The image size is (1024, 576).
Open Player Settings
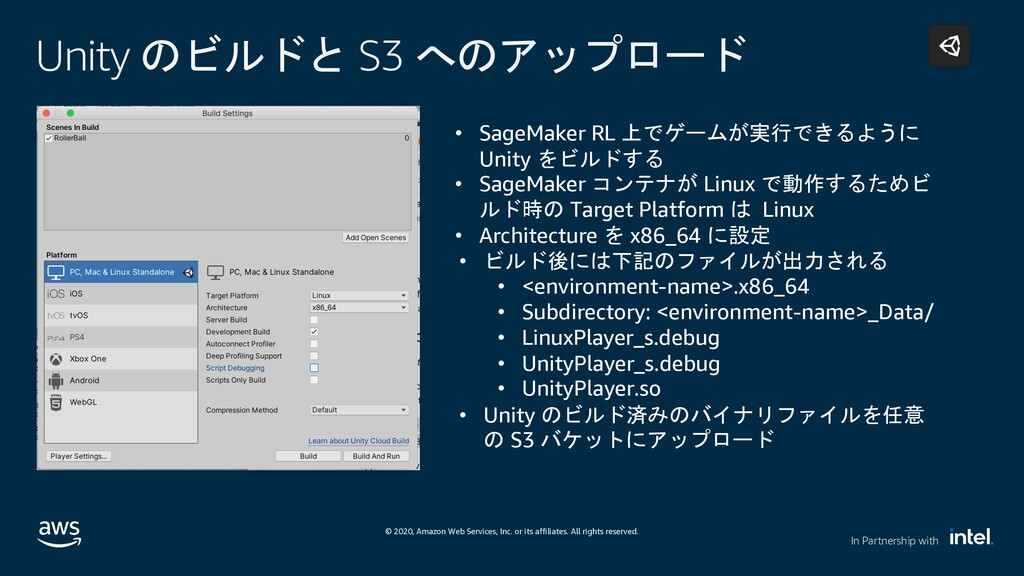[78, 456]
